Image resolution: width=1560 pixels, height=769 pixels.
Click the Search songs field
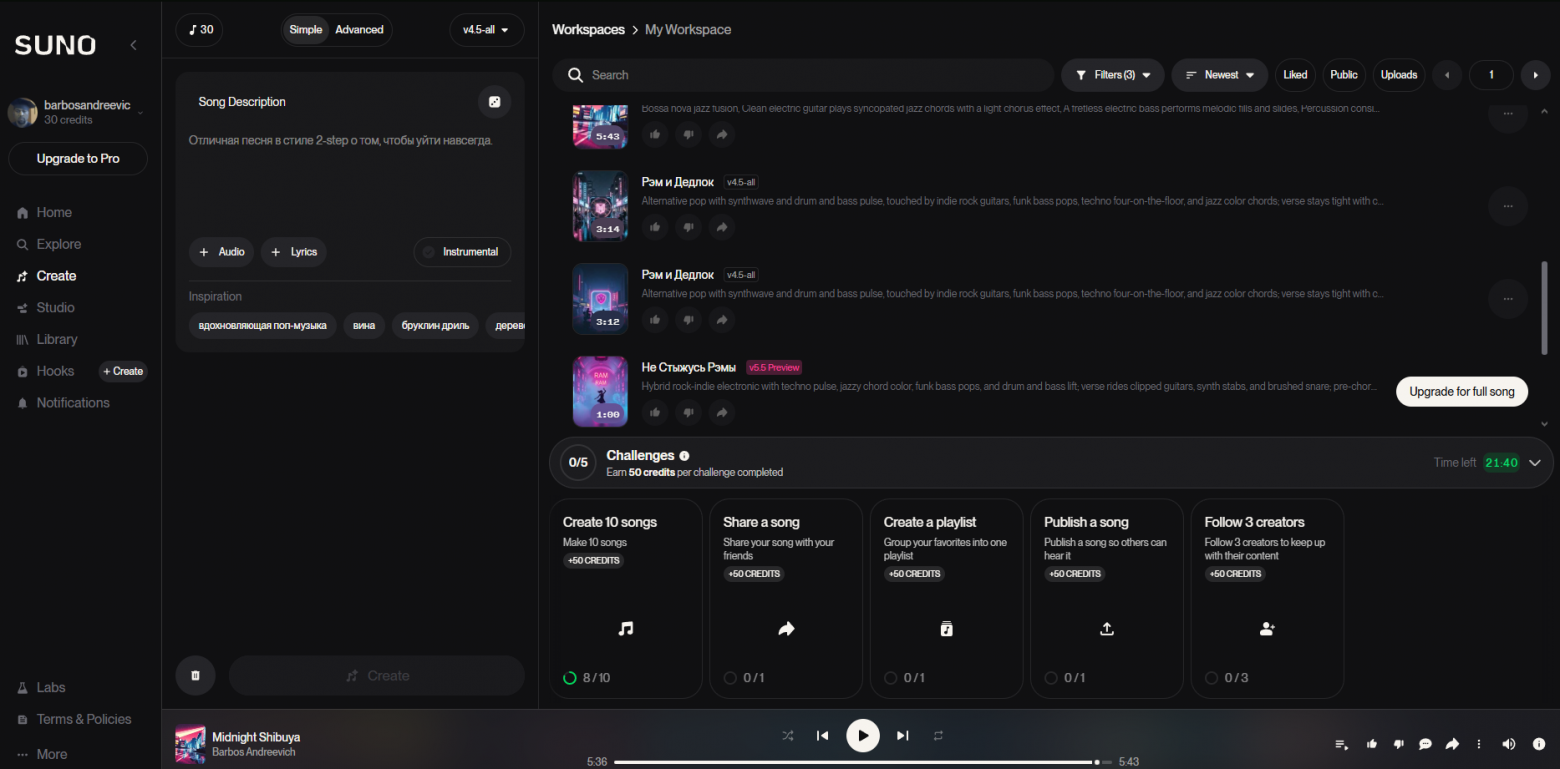804,75
